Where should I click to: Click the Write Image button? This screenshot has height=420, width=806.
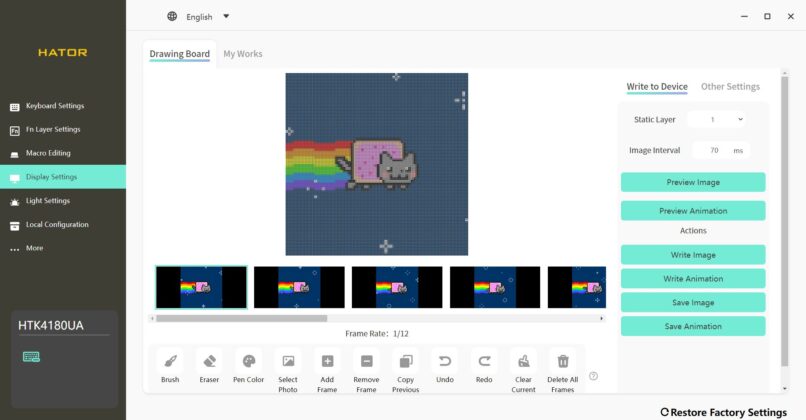pyautogui.click(x=693, y=255)
